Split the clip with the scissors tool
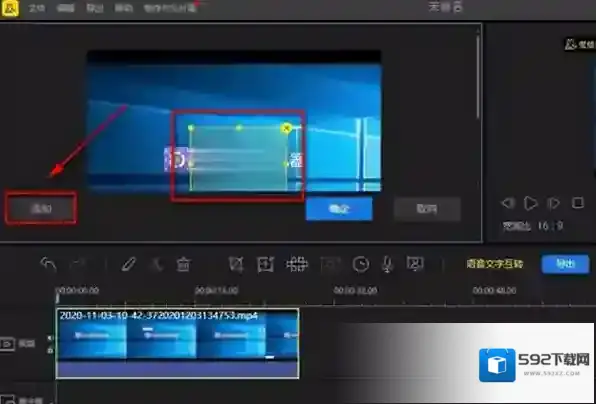Screen dimensions: 596x404 pos(156,264)
